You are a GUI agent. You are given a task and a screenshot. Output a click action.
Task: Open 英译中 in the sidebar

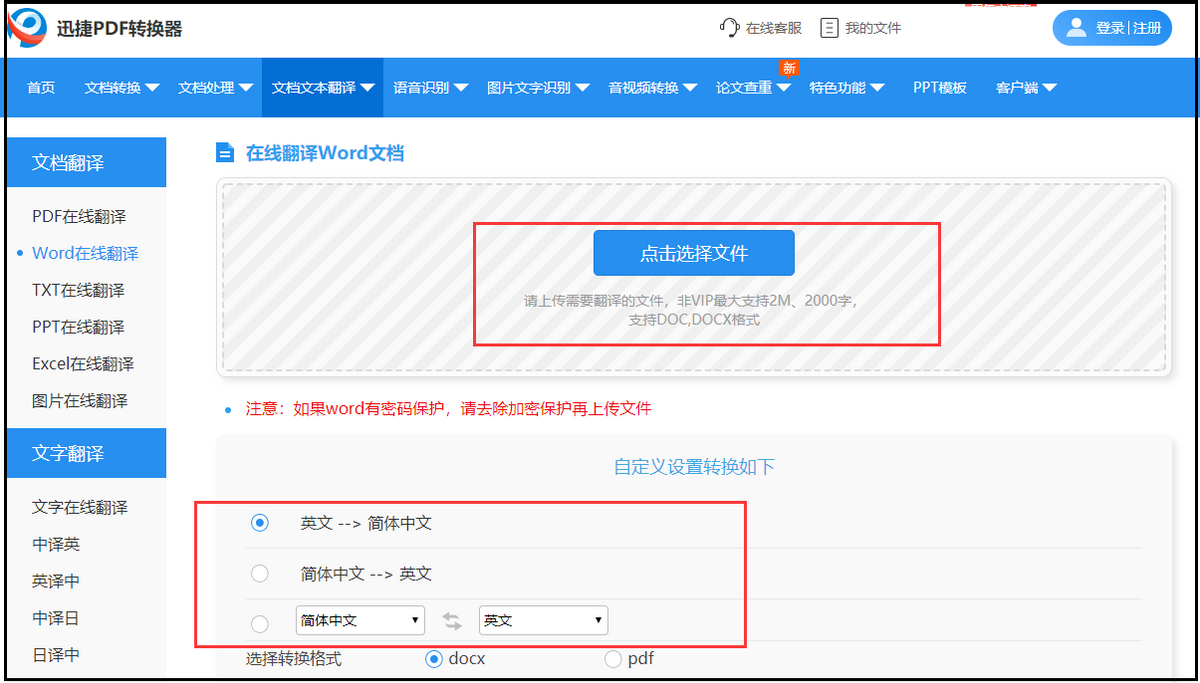56,582
